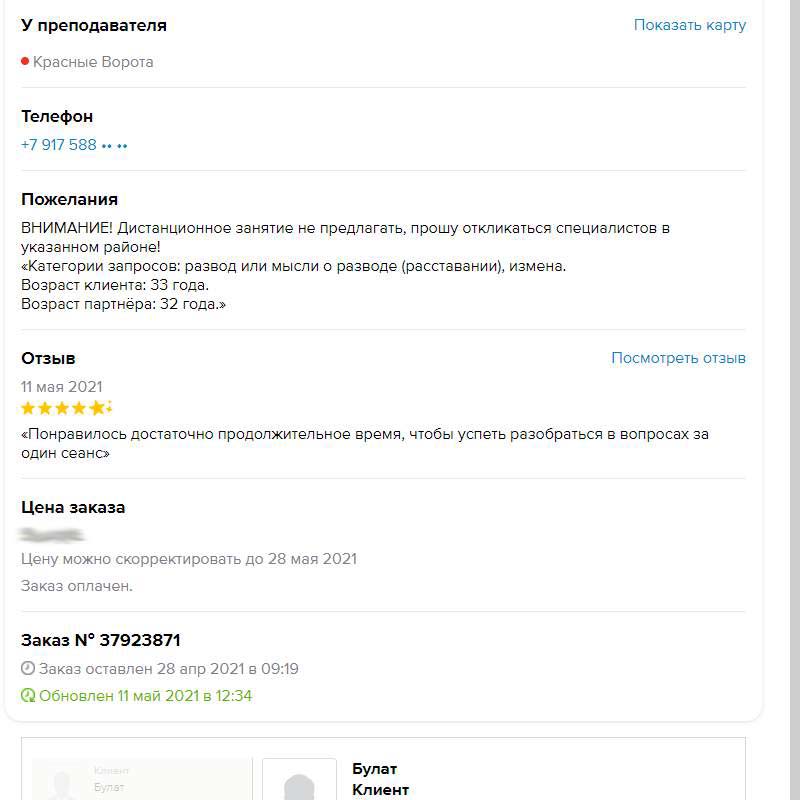Click the clock icon beside the order creation date
Viewport: 800px width, 800px height.
[x=28, y=670]
